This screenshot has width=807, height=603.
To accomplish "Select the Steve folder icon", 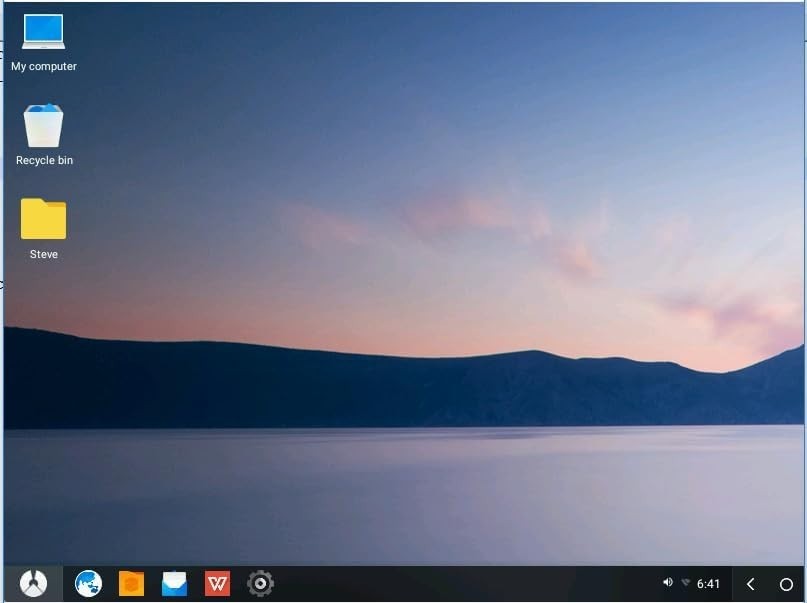I will click(44, 219).
